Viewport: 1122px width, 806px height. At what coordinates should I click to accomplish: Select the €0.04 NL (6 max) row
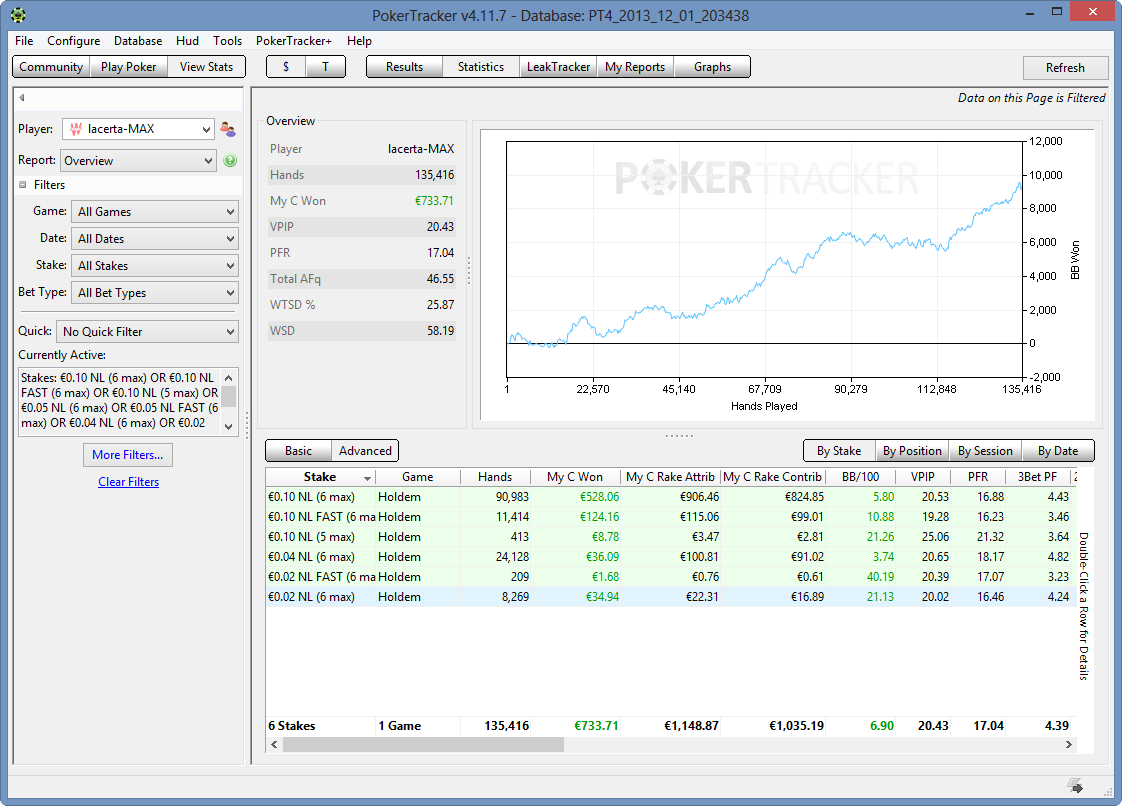click(x=670, y=557)
